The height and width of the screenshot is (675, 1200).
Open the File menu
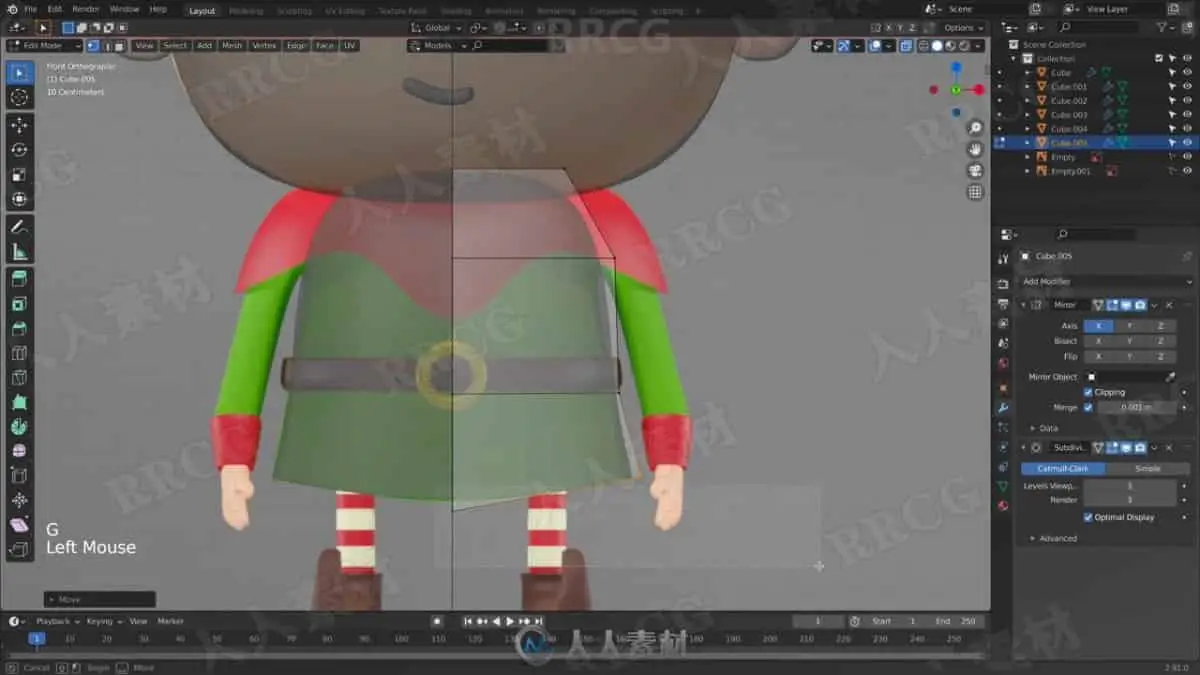coord(30,9)
